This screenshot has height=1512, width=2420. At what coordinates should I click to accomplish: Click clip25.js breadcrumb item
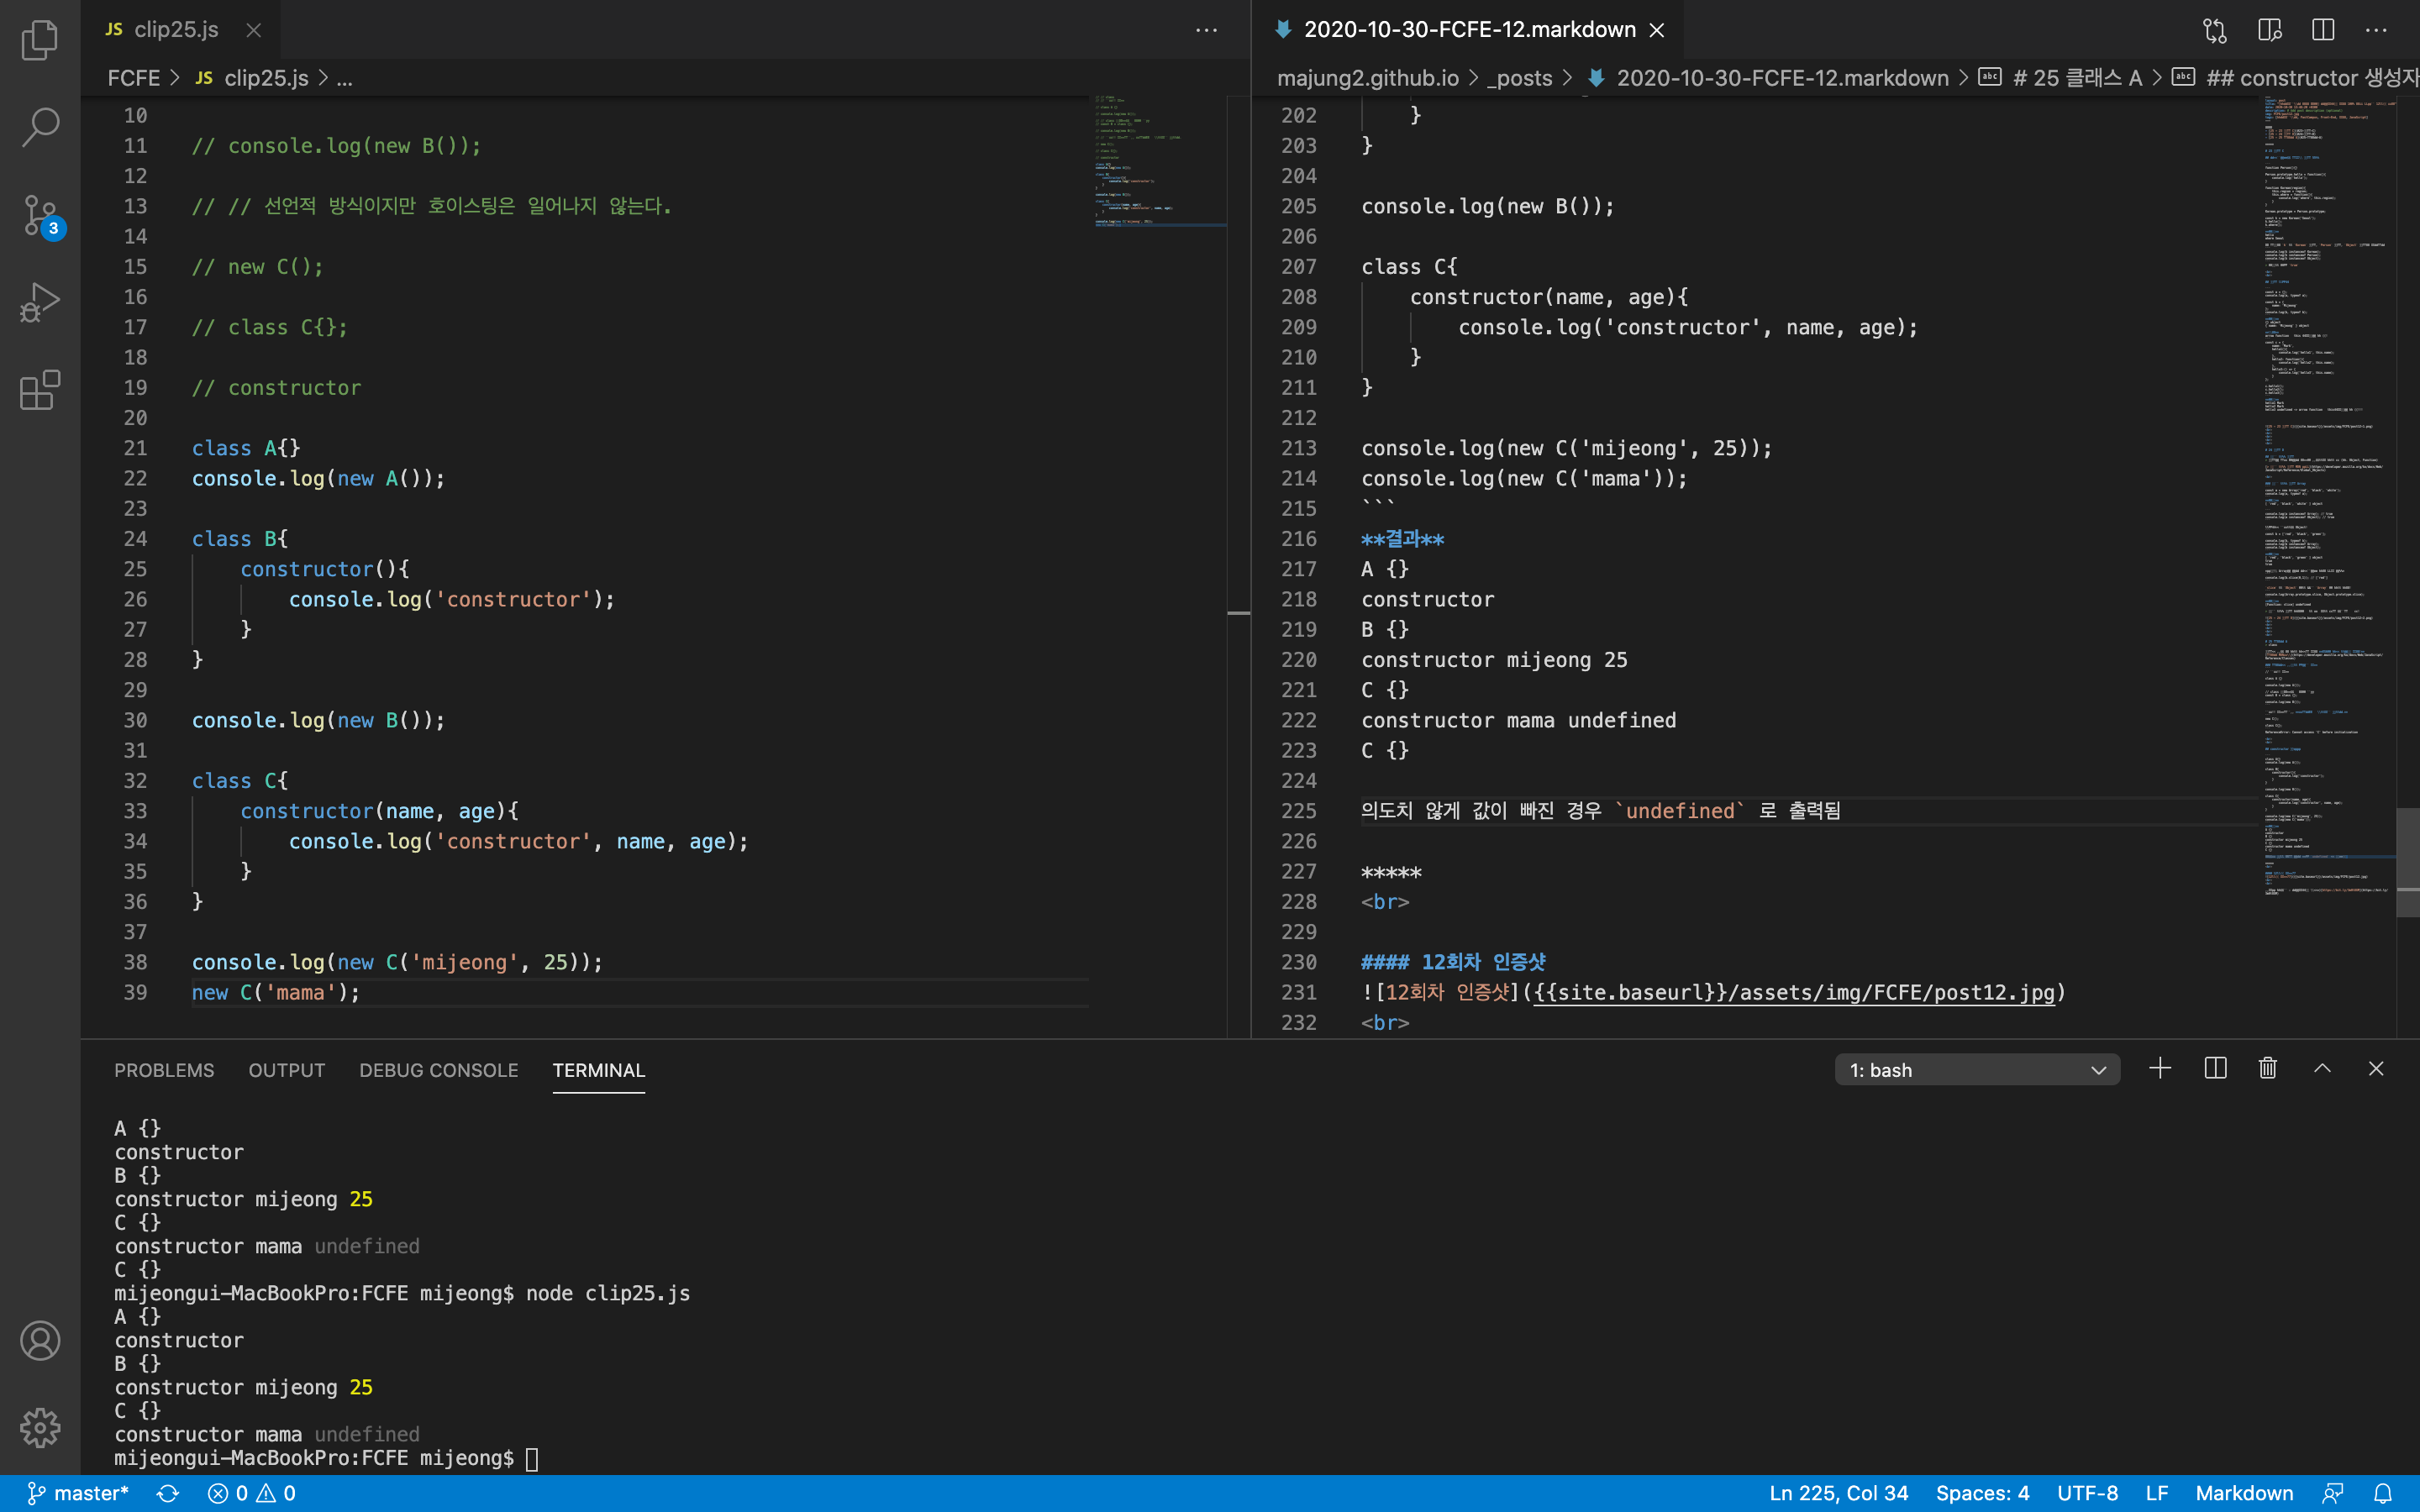click(253, 78)
